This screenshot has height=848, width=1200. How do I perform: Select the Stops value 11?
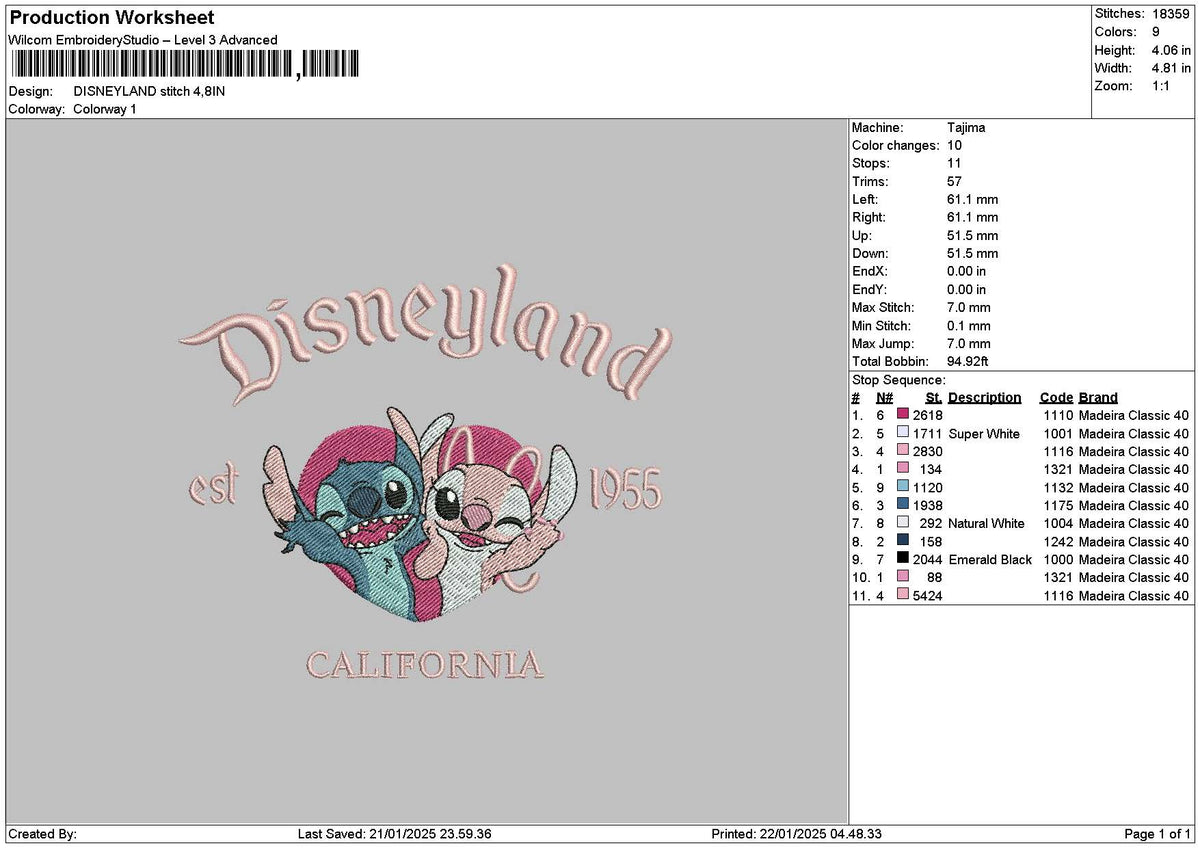pos(954,164)
